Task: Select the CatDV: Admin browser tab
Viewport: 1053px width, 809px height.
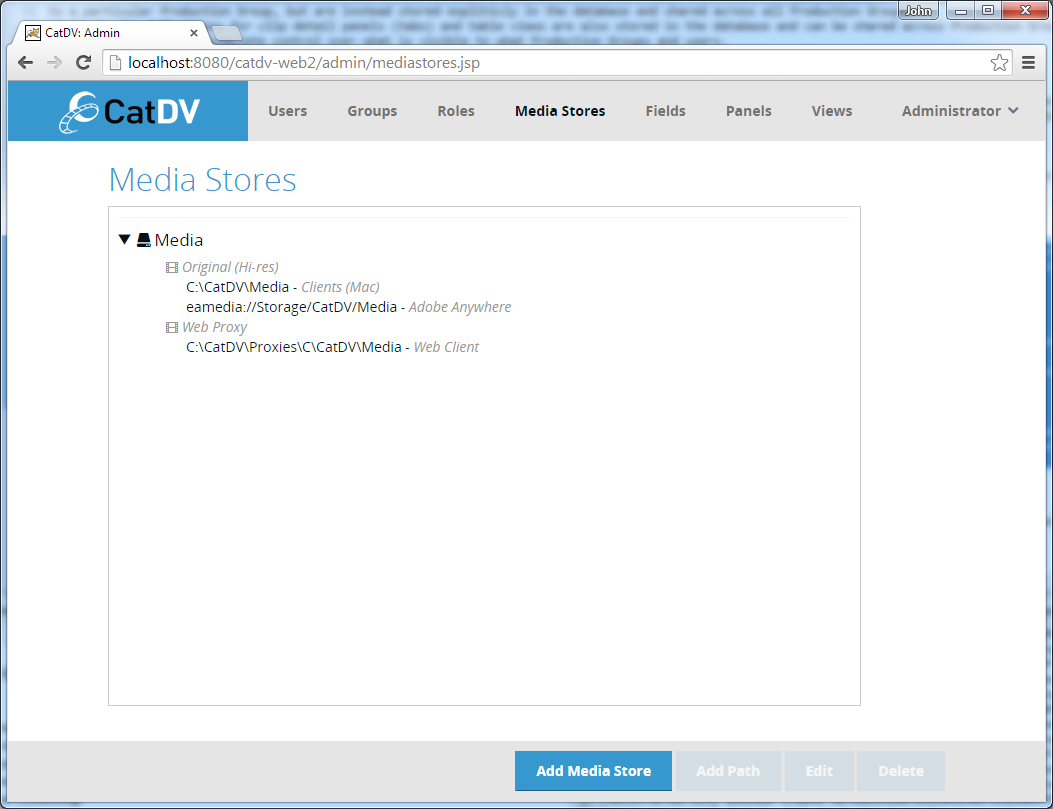Action: click(x=112, y=32)
